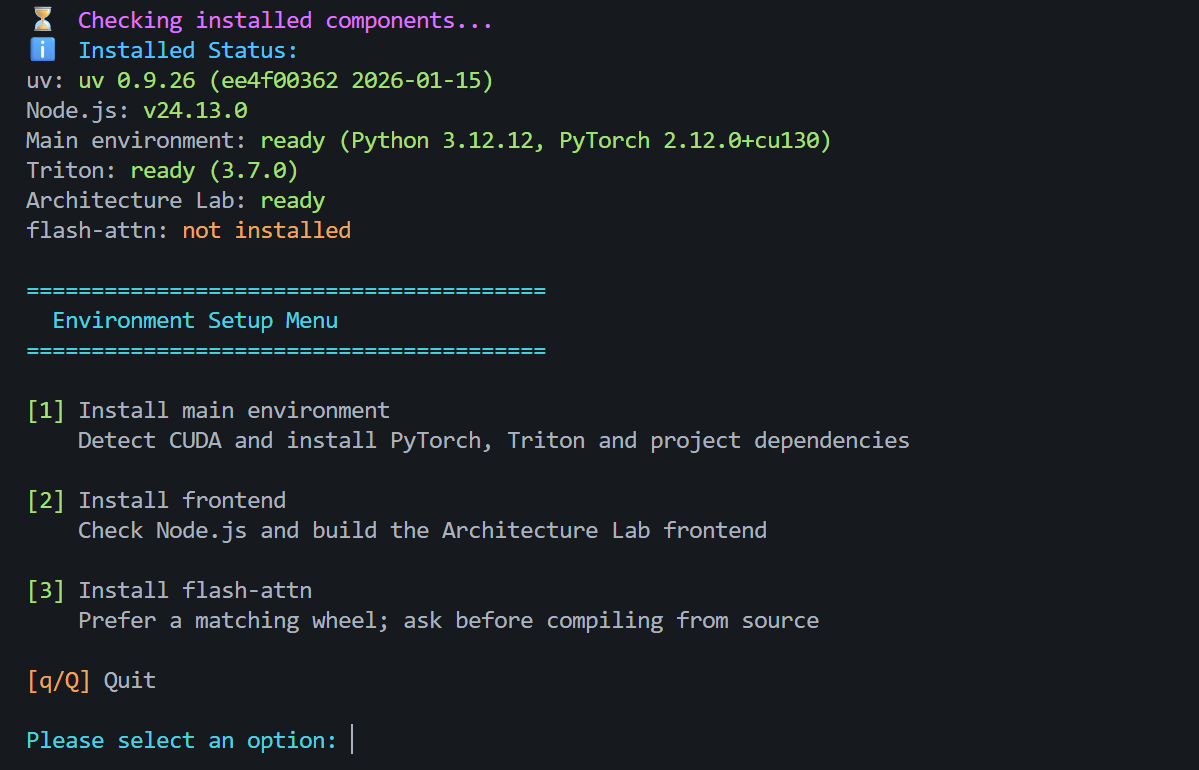1199x770 pixels.
Task: Click the 'Please select an option:' prompt
Action: pos(181,741)
